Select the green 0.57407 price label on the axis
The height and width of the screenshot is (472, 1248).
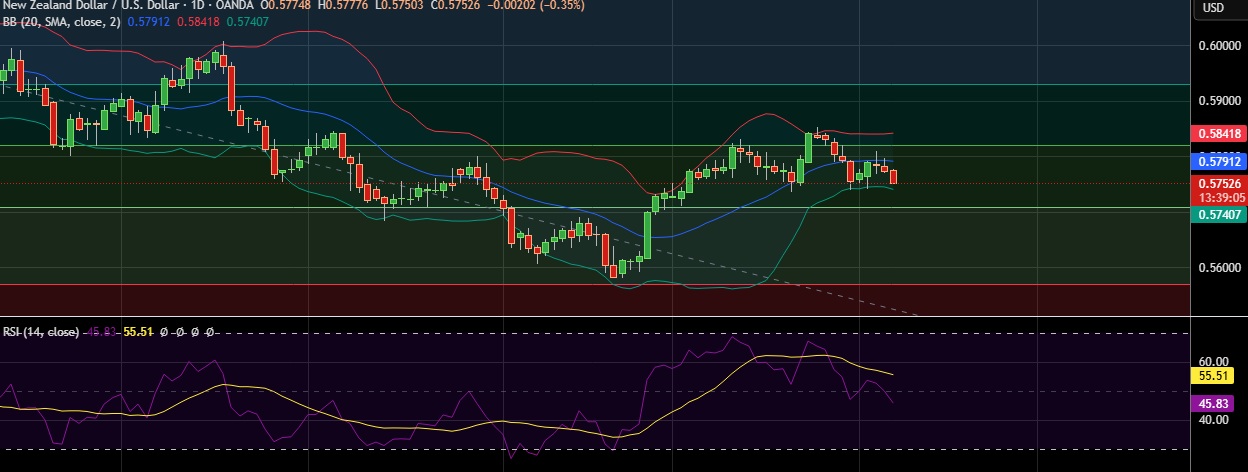coord(1219,214)
